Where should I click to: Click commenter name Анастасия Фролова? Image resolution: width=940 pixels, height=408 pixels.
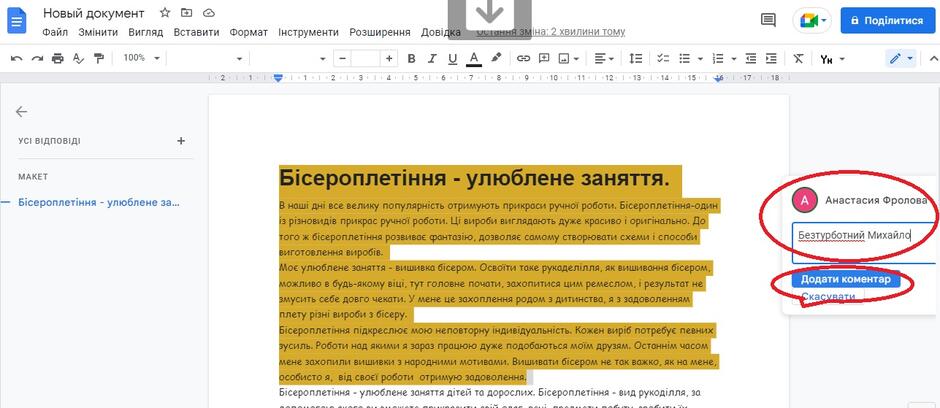pos(876,200)
